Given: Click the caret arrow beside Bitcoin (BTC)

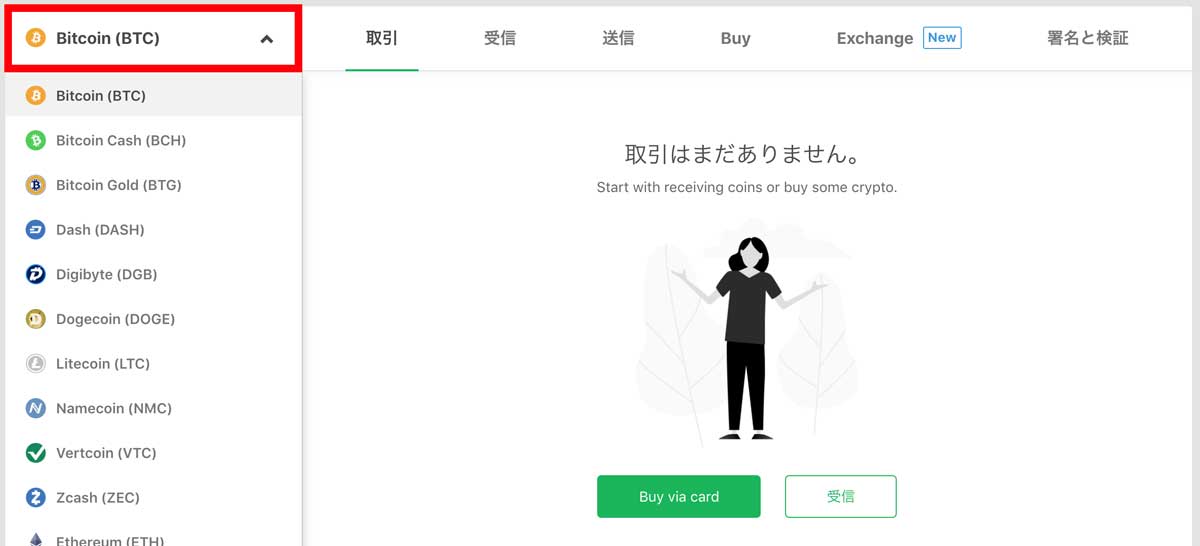Looking at the screenshot, I should pyautogui.click(x=266, y=39).
